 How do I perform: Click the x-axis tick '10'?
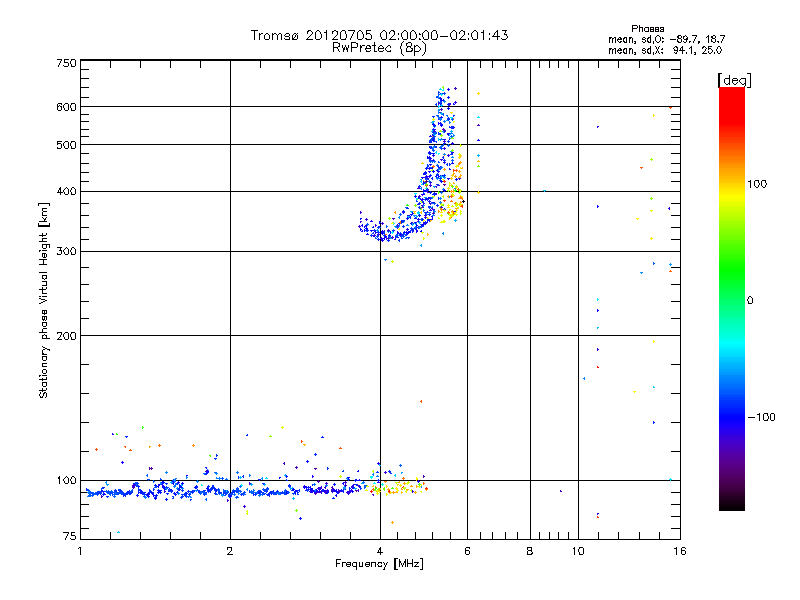click(x=578, y=551)
